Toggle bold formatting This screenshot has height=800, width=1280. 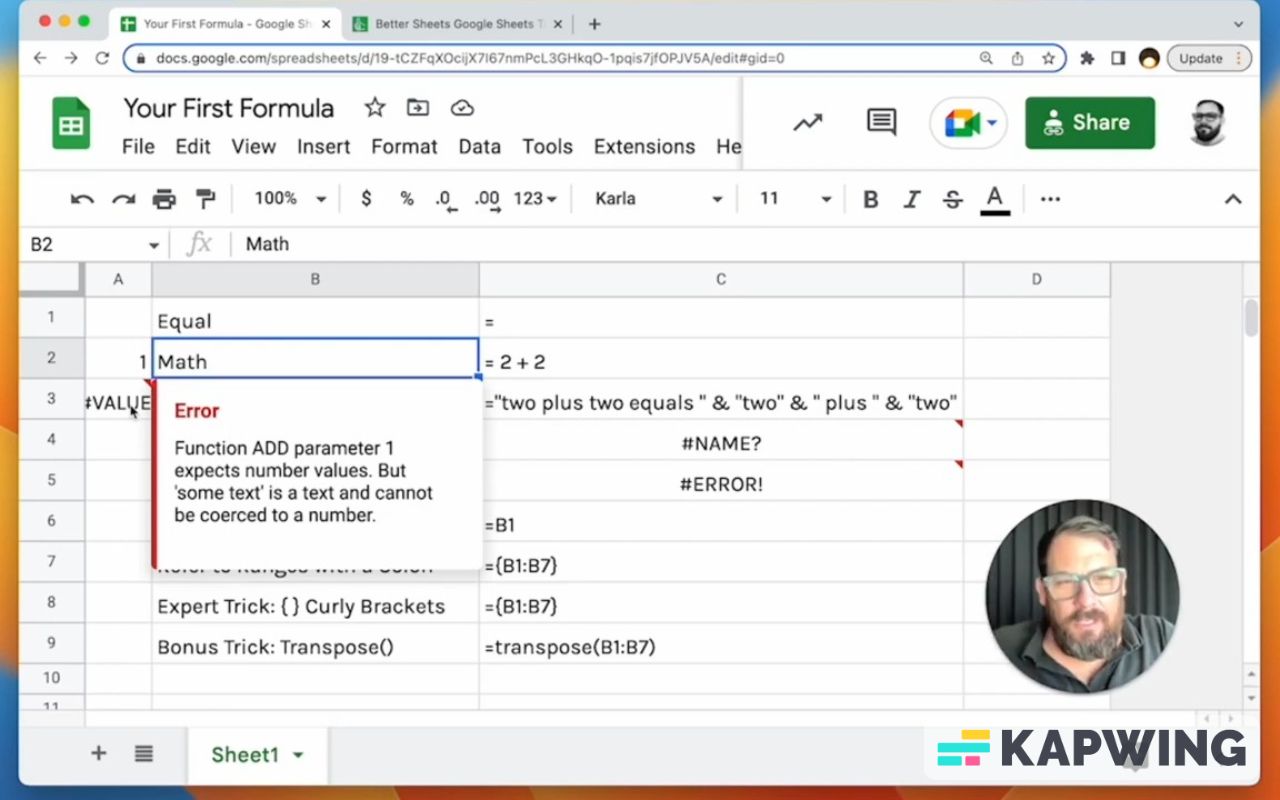[x=871, y=199]
